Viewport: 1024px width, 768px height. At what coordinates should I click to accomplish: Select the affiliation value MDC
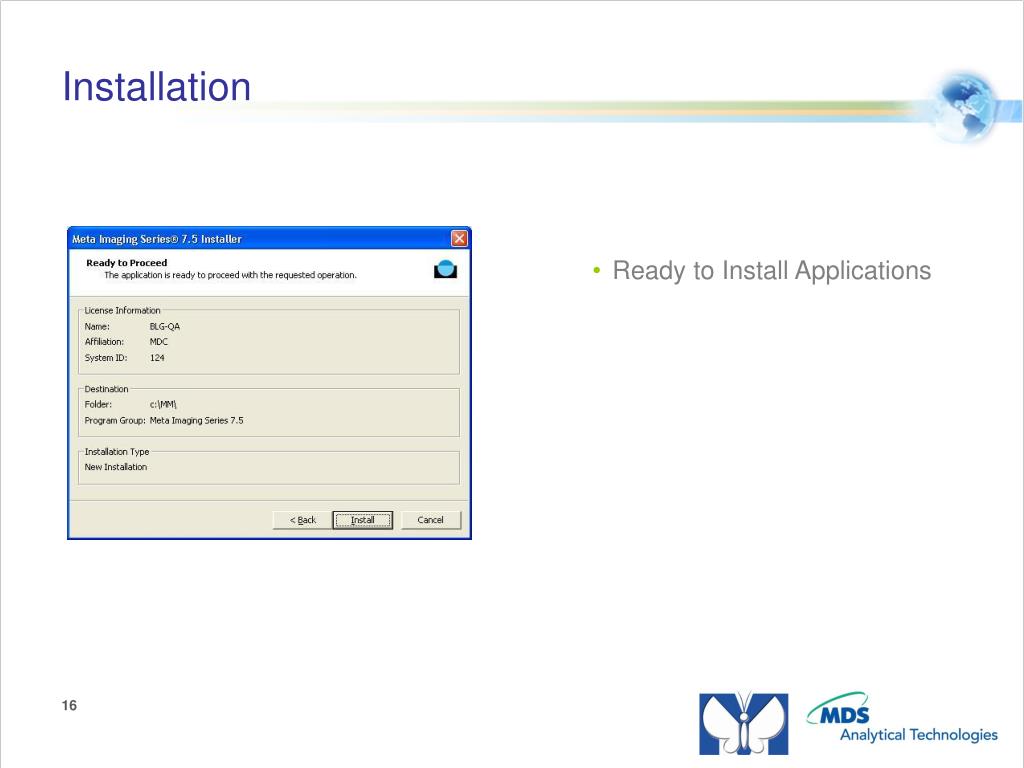pyautogui.click(x=159, y=342)
